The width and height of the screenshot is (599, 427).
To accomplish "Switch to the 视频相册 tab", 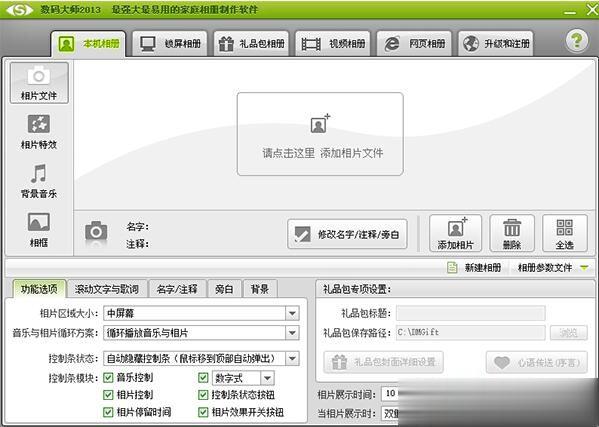I will coord(333,44).
